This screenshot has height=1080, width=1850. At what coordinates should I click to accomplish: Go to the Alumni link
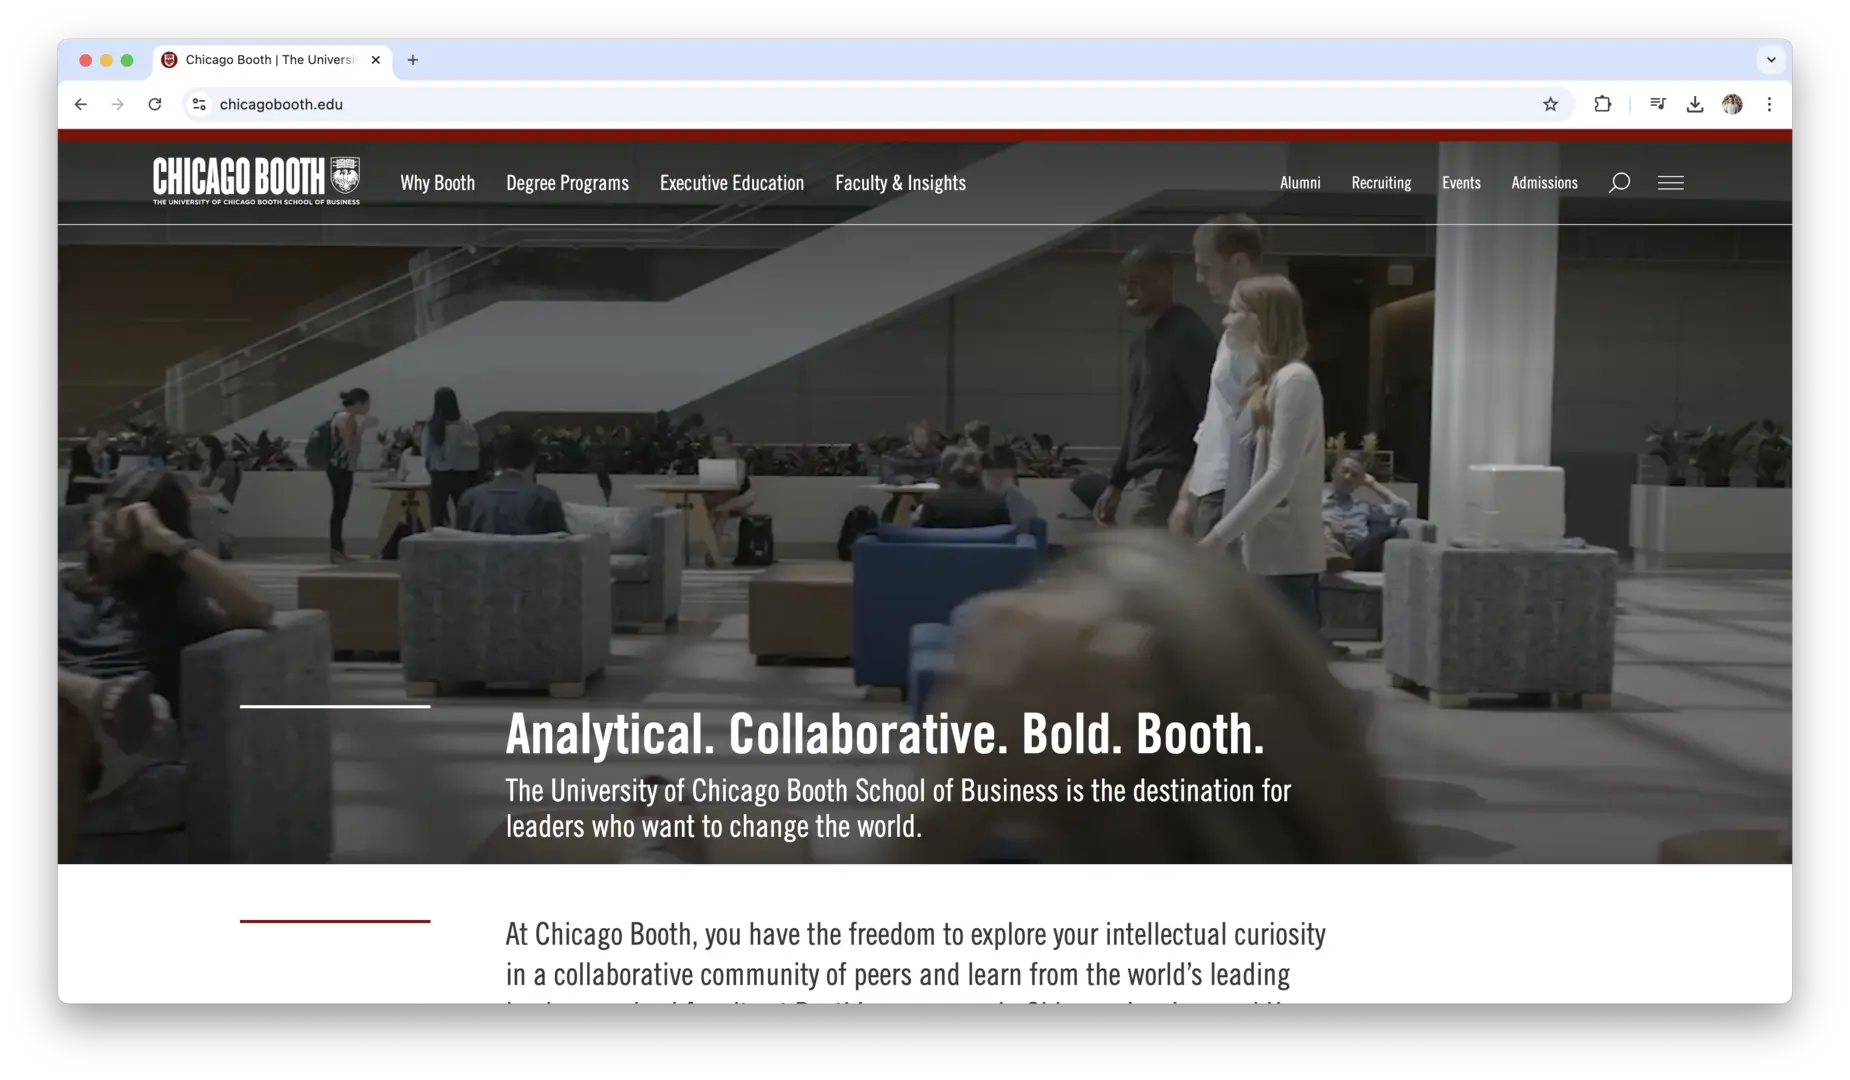1300,183
